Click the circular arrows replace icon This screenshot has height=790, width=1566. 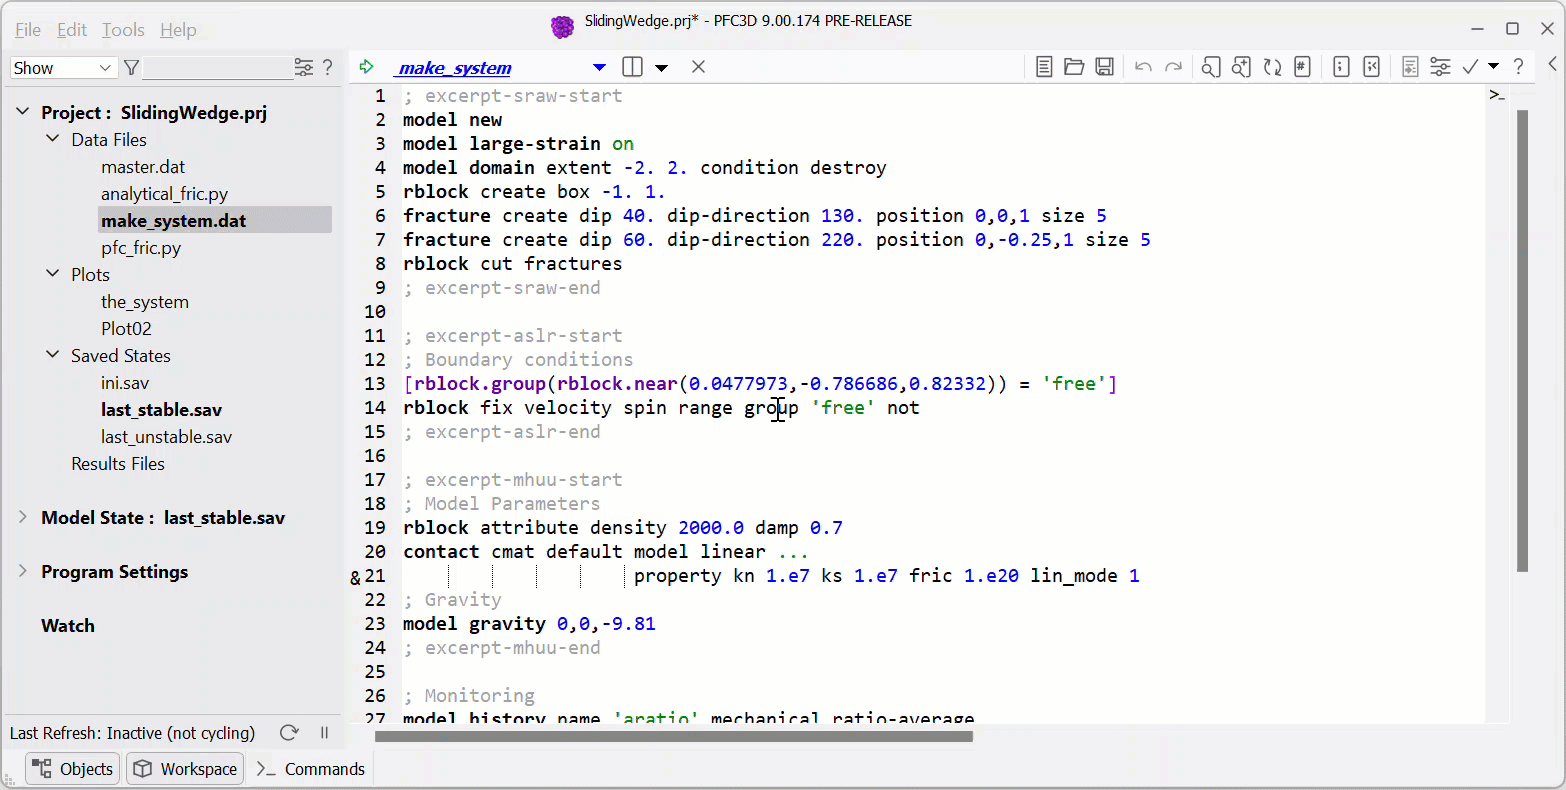tap(1272, 67)
